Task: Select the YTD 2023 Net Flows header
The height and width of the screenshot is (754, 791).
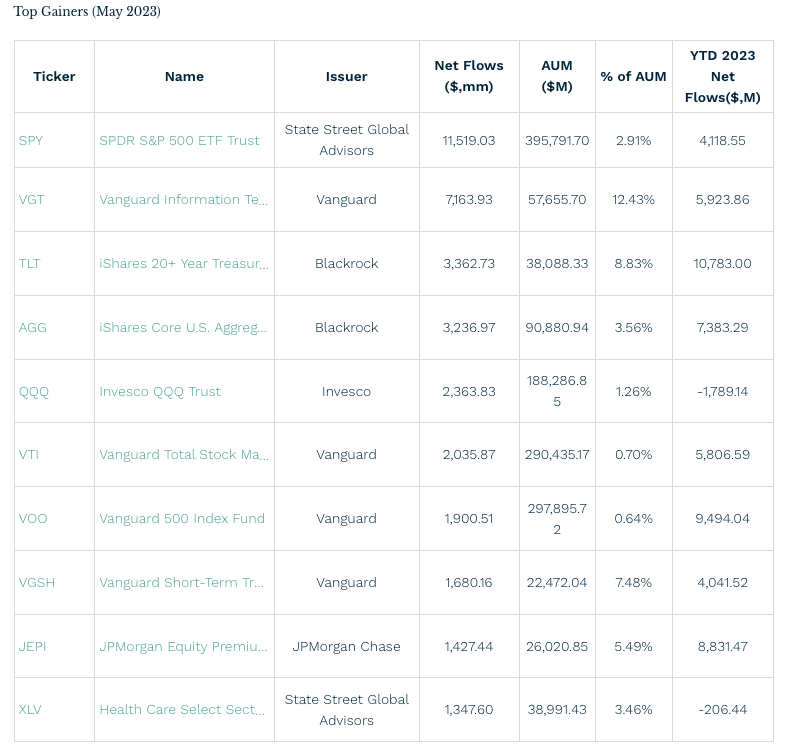Action: (723, 77)
